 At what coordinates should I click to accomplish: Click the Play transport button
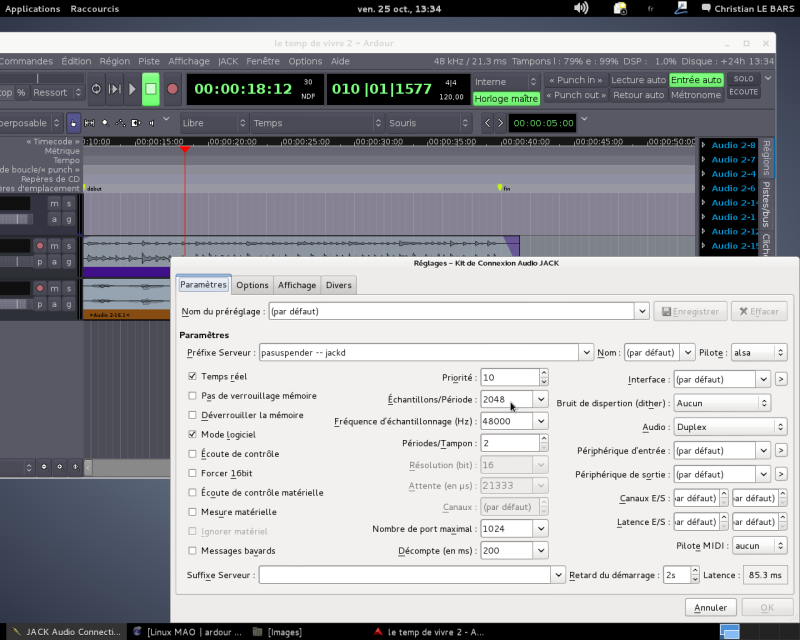tap(132, 89)
